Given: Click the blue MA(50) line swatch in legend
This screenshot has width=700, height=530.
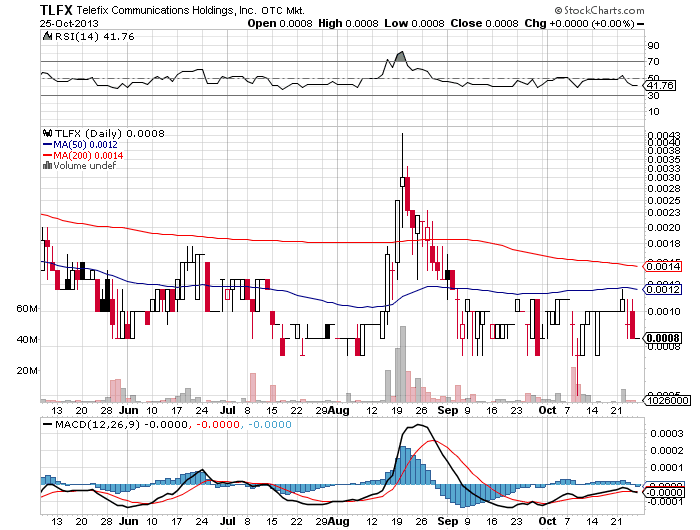Looking at the screenshot, I should point(47,144).
